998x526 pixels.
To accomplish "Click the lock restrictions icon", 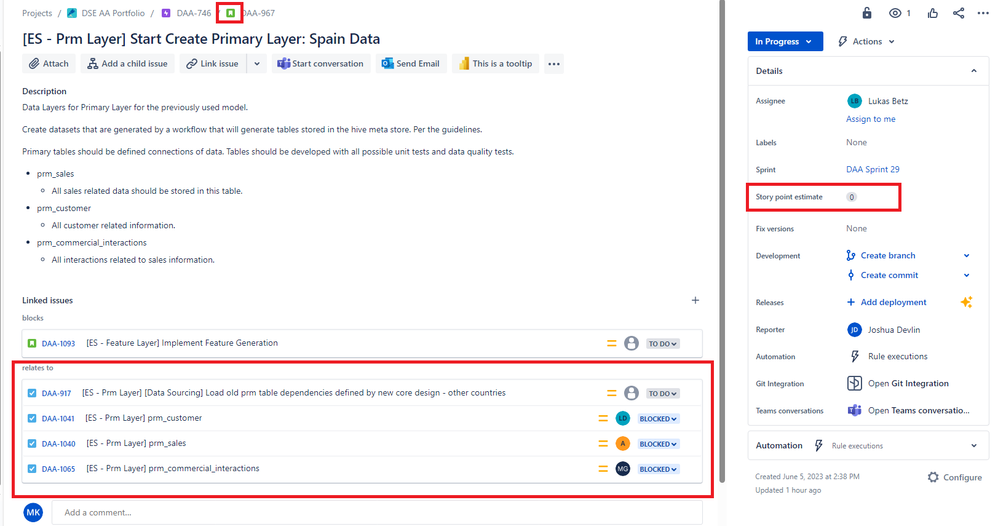I will click(x=867, y=13).
